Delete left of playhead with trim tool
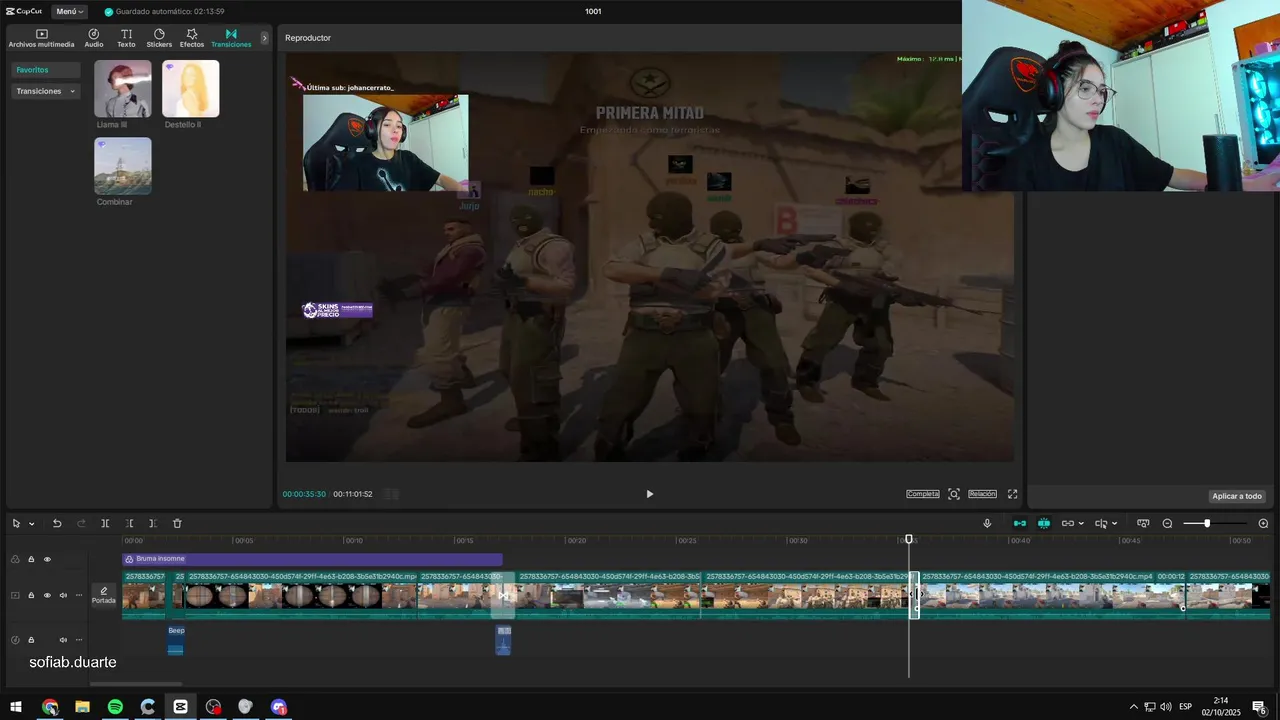Image resolution: width=1280 pixels, height=720 pixels. pyautogui.click(x=129, y=524)
